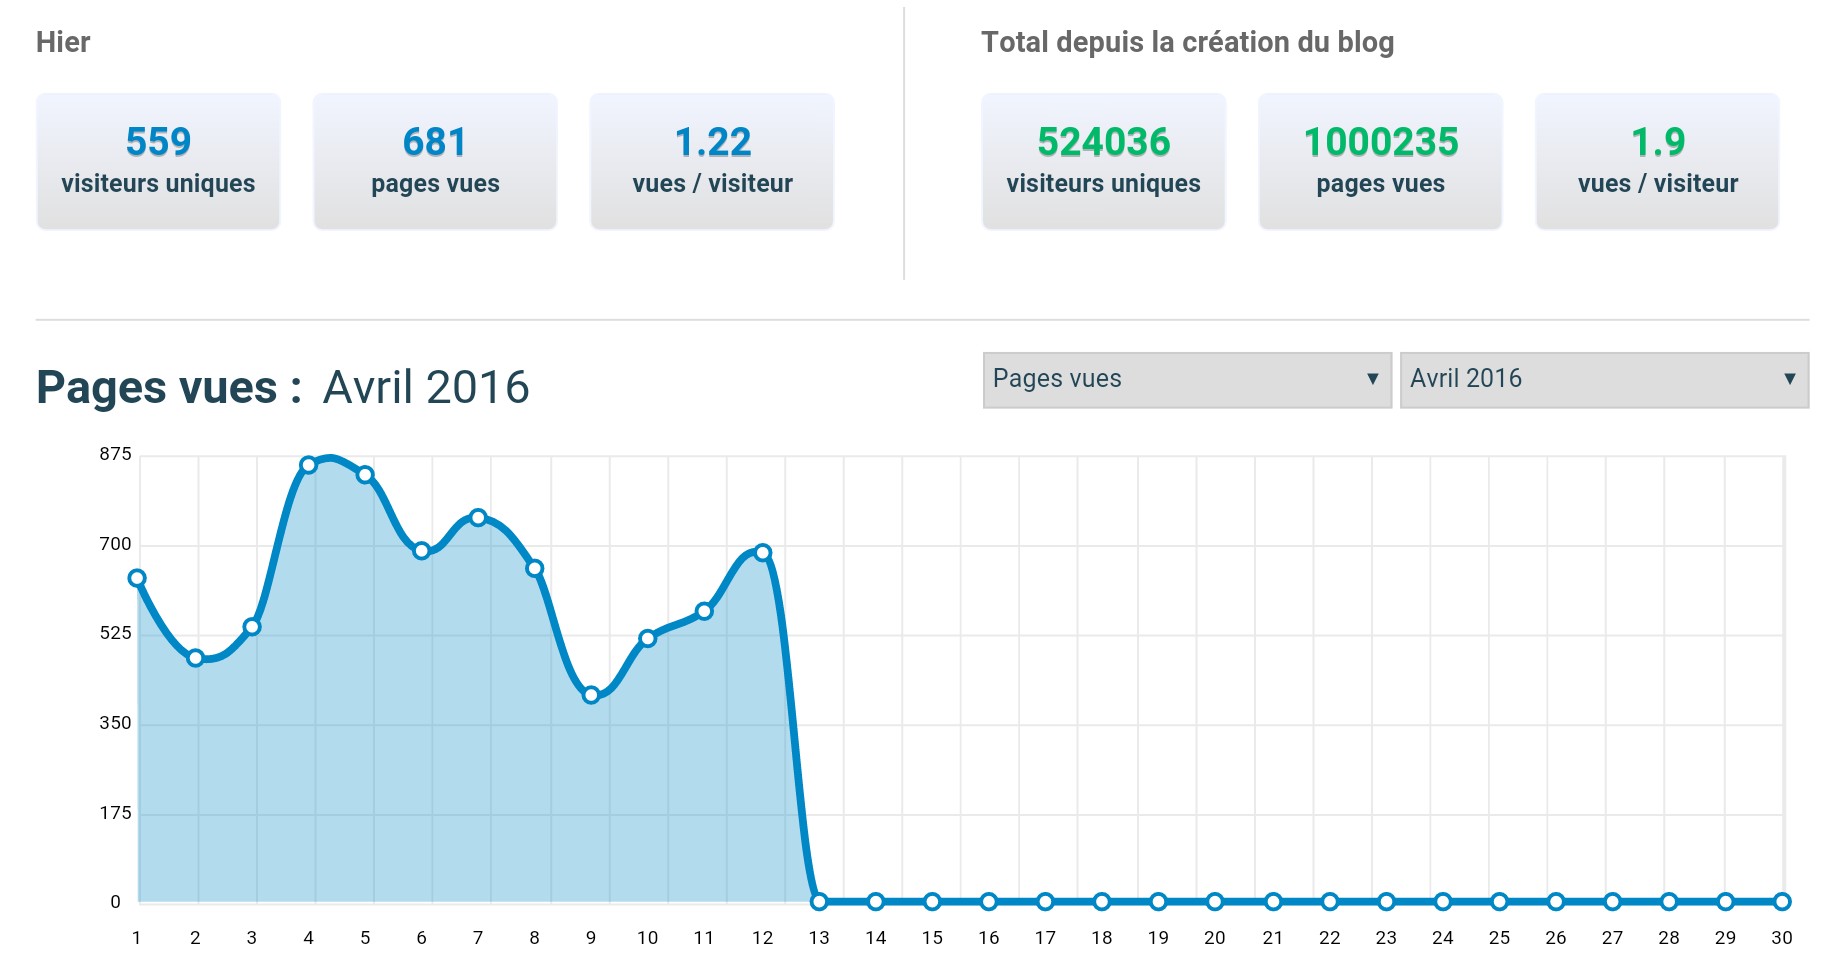Click the 175 y-axis label
Viewport: 1837px width, 979px height.
pos(115,813)
